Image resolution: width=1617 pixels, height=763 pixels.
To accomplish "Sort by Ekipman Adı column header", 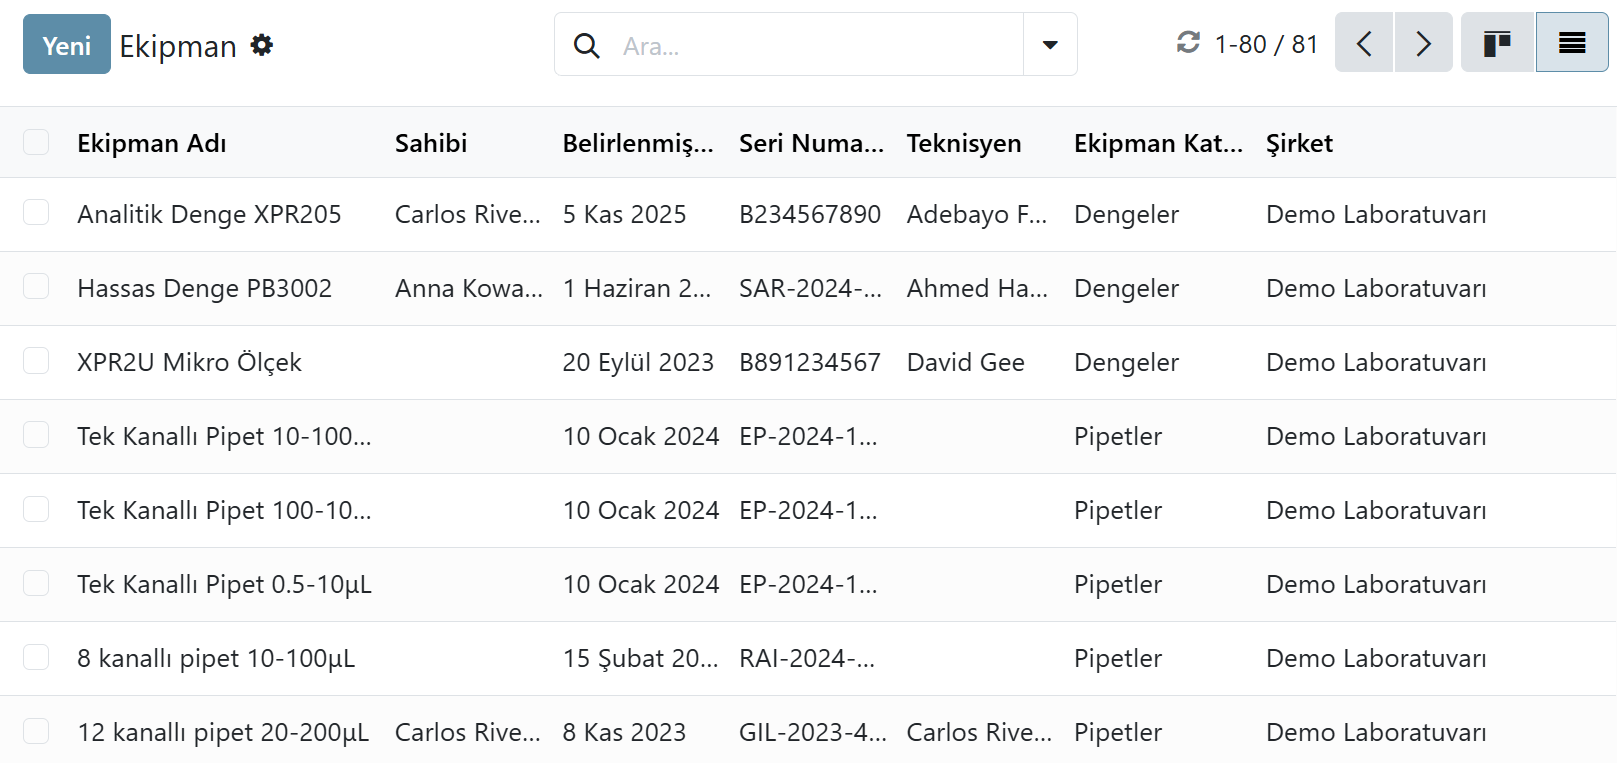I will pos(152,143).
